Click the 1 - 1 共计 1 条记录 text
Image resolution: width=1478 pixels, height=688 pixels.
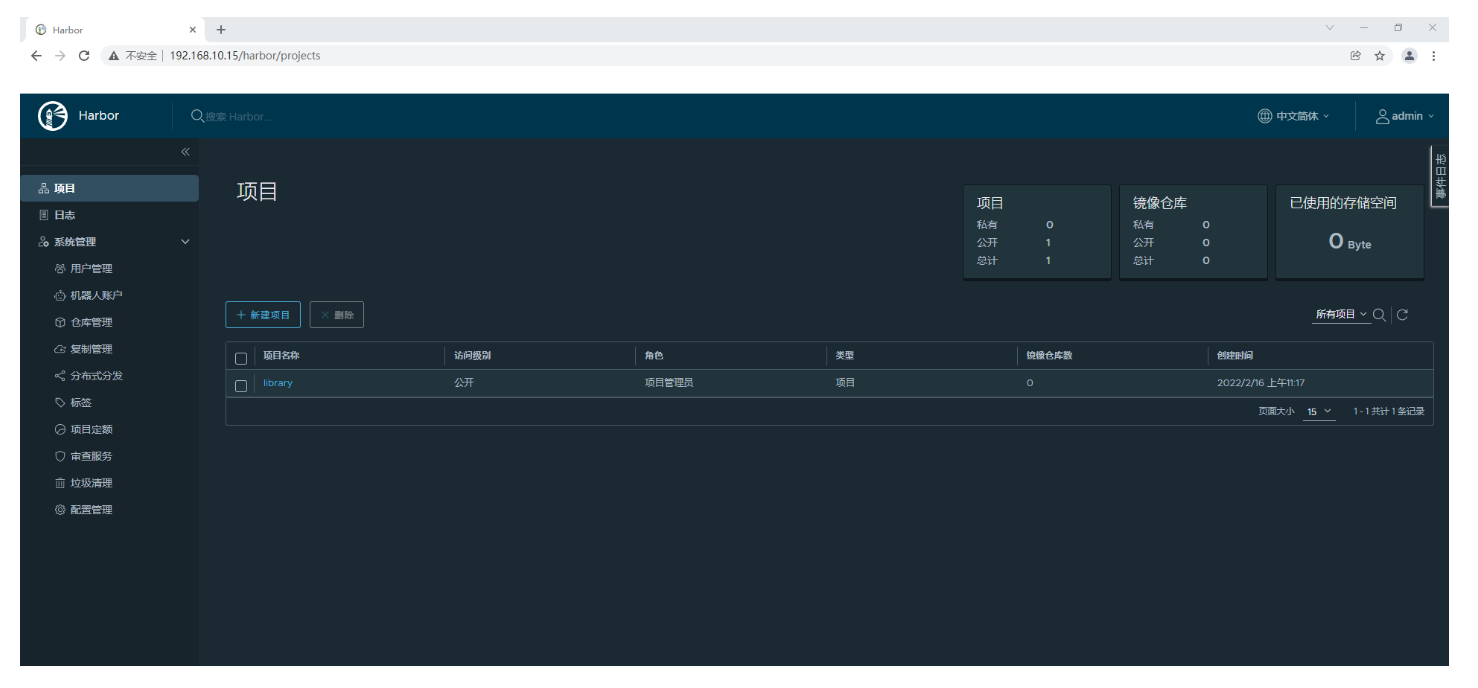[x=1389, y=411]
